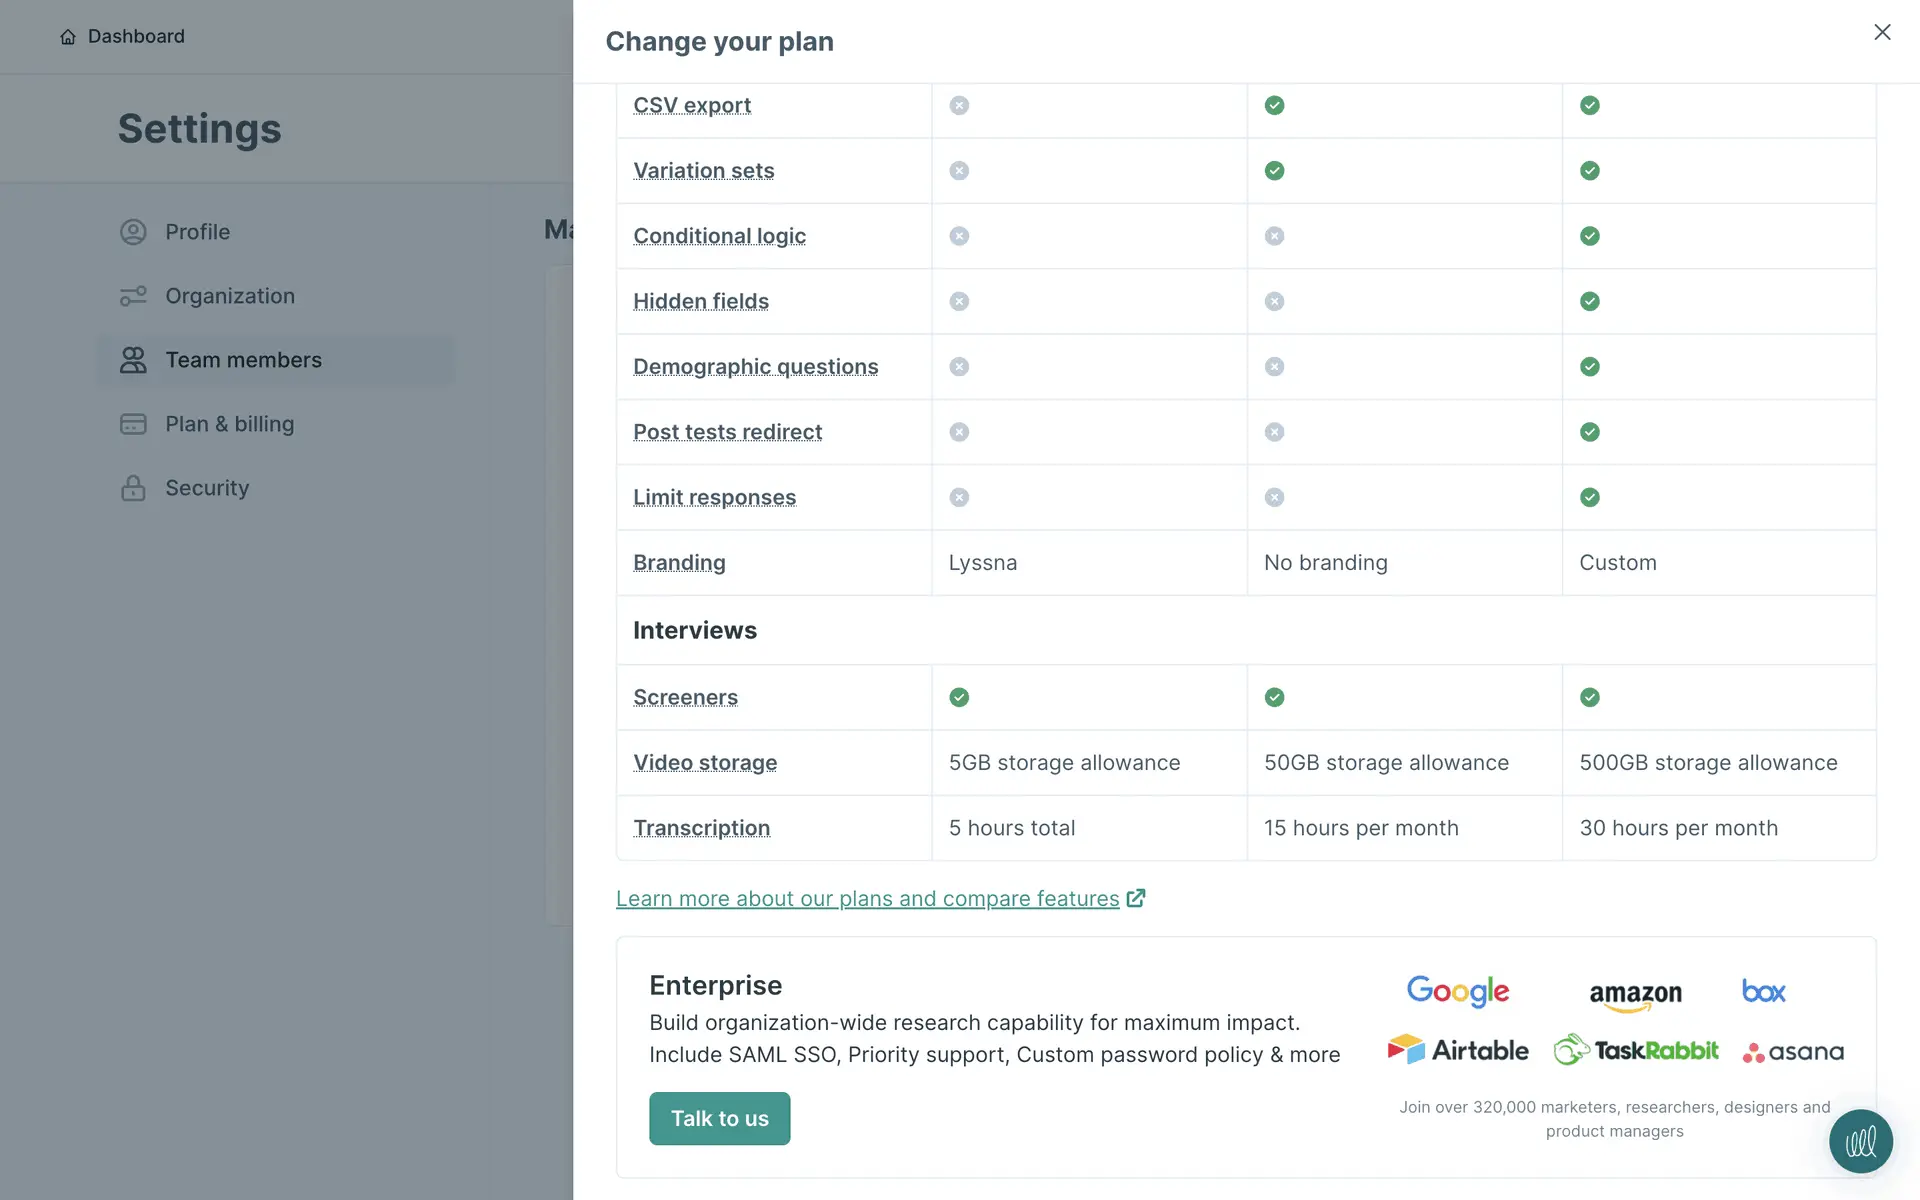Click the Plan & billing card icon

point(133,424)
